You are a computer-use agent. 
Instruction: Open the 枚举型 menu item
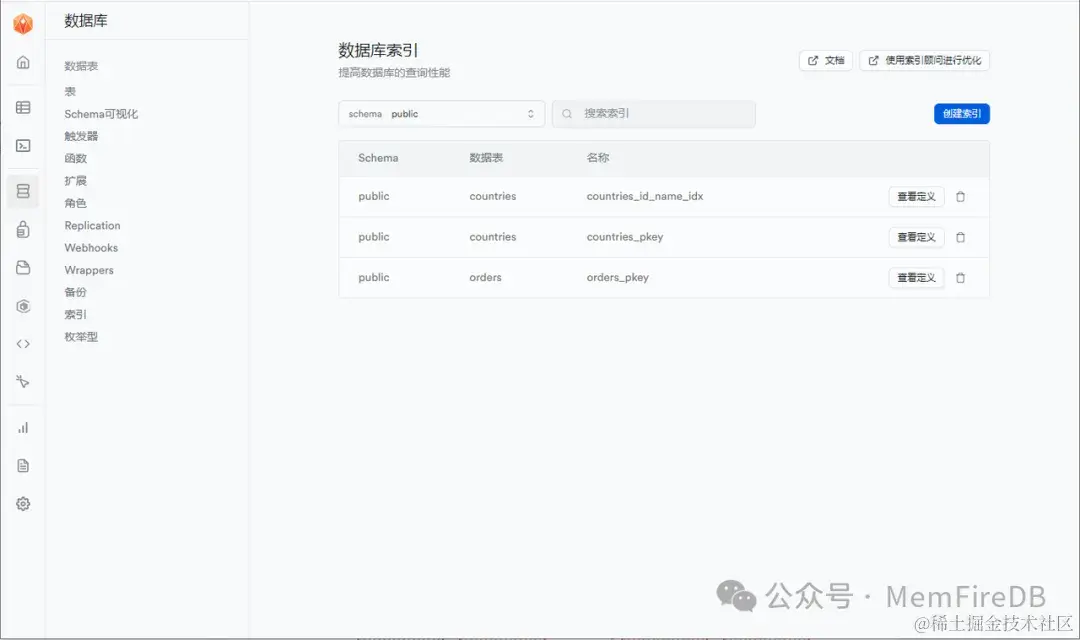click(x=81, y=337)
